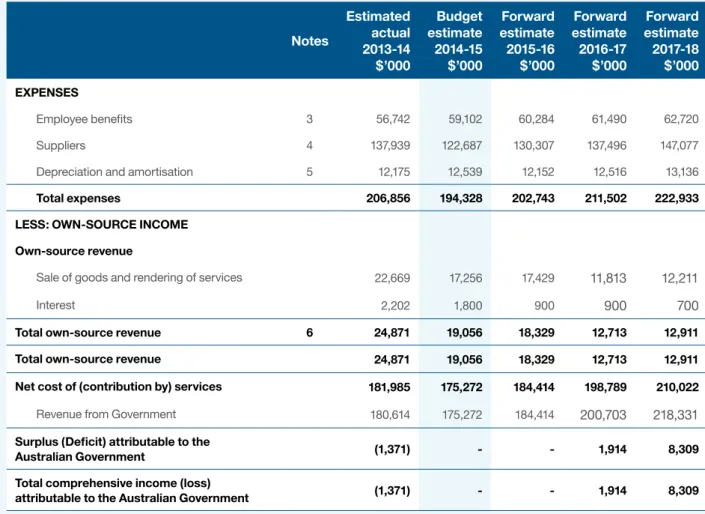Select Sale of goods value 17,429
The image size is (705, 514).
[538, 278]
